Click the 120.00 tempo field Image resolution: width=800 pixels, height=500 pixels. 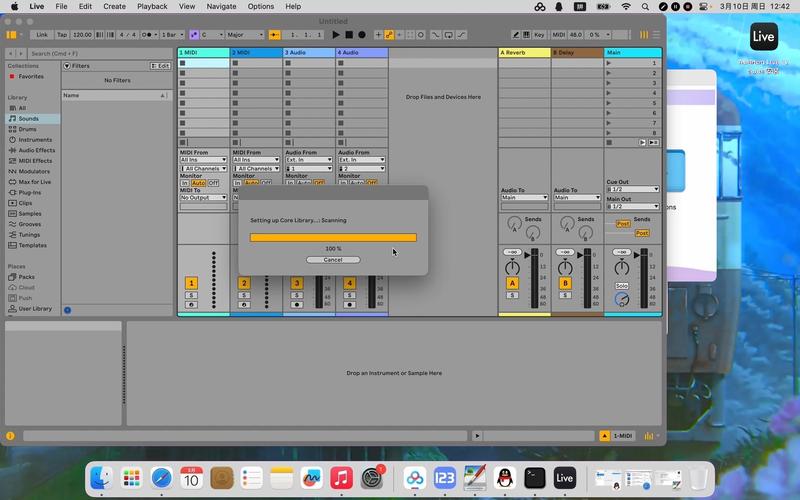point(82,35)
